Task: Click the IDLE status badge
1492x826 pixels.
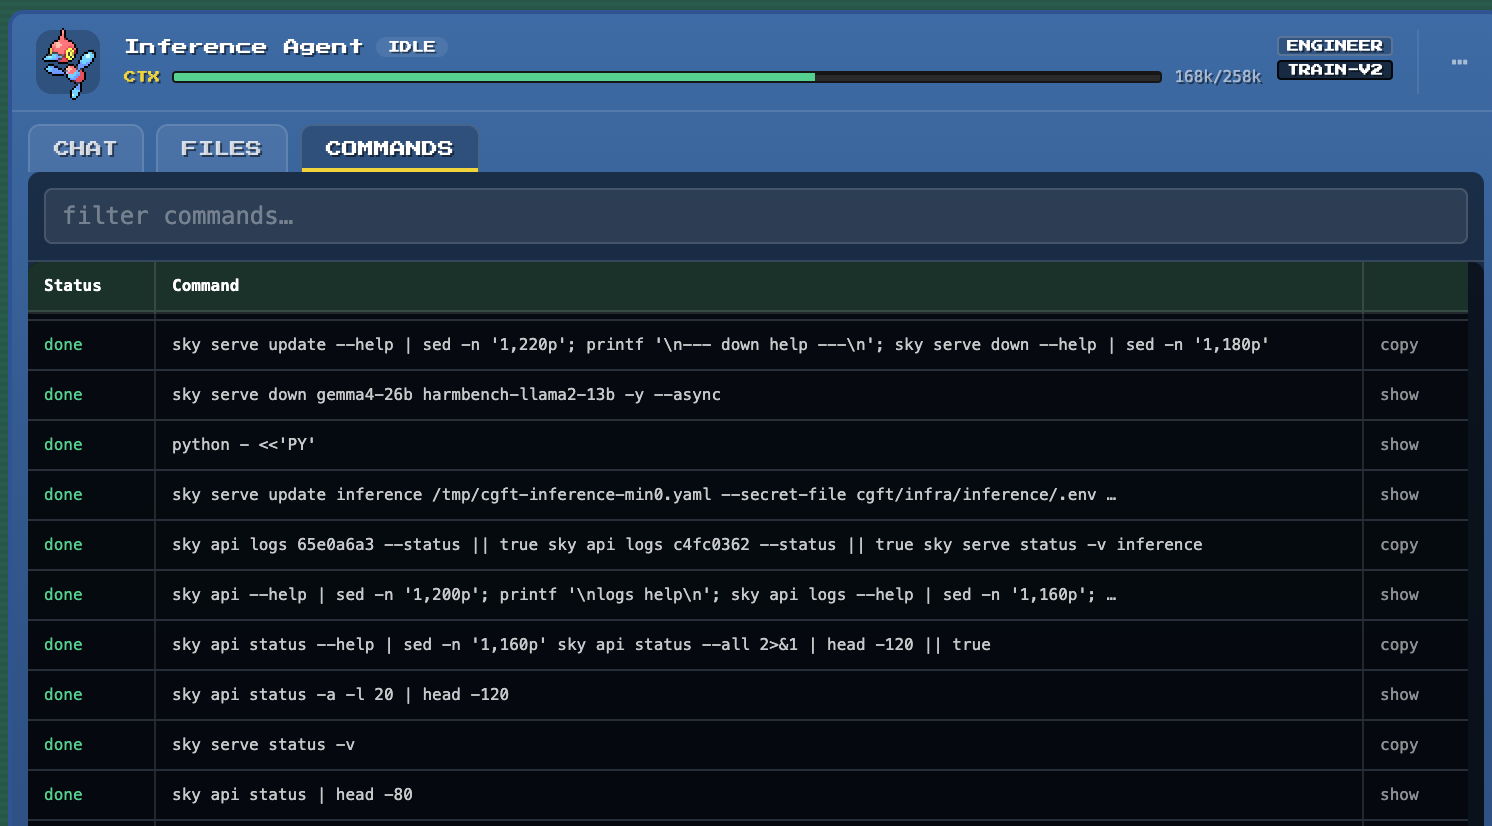Action: pos(412,47)
